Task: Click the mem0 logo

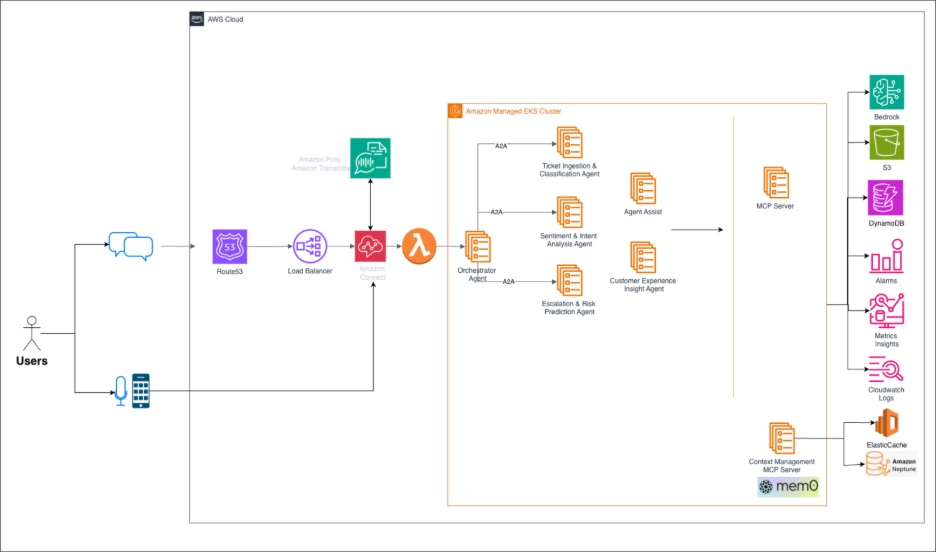Action: pos(788,487)
